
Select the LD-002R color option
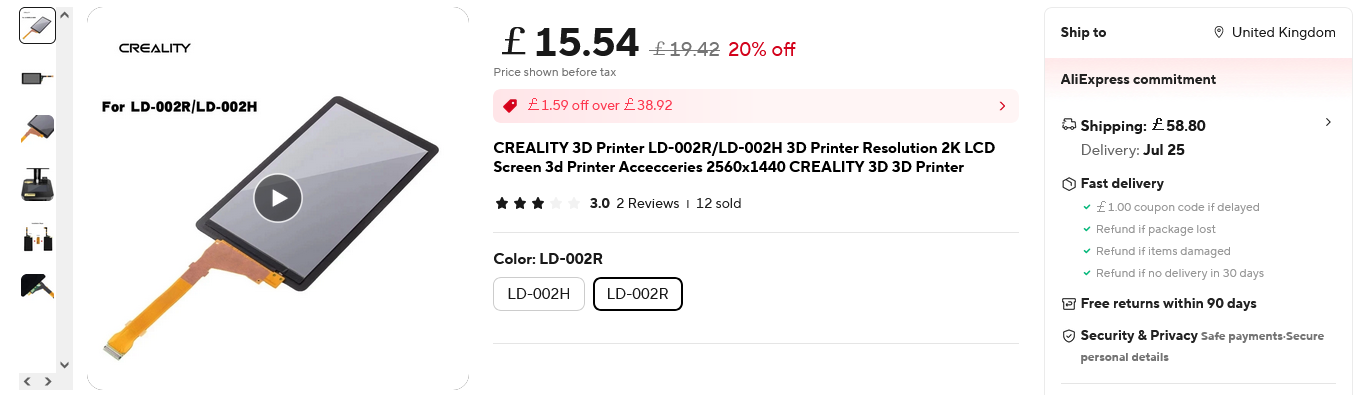[638, 294]
